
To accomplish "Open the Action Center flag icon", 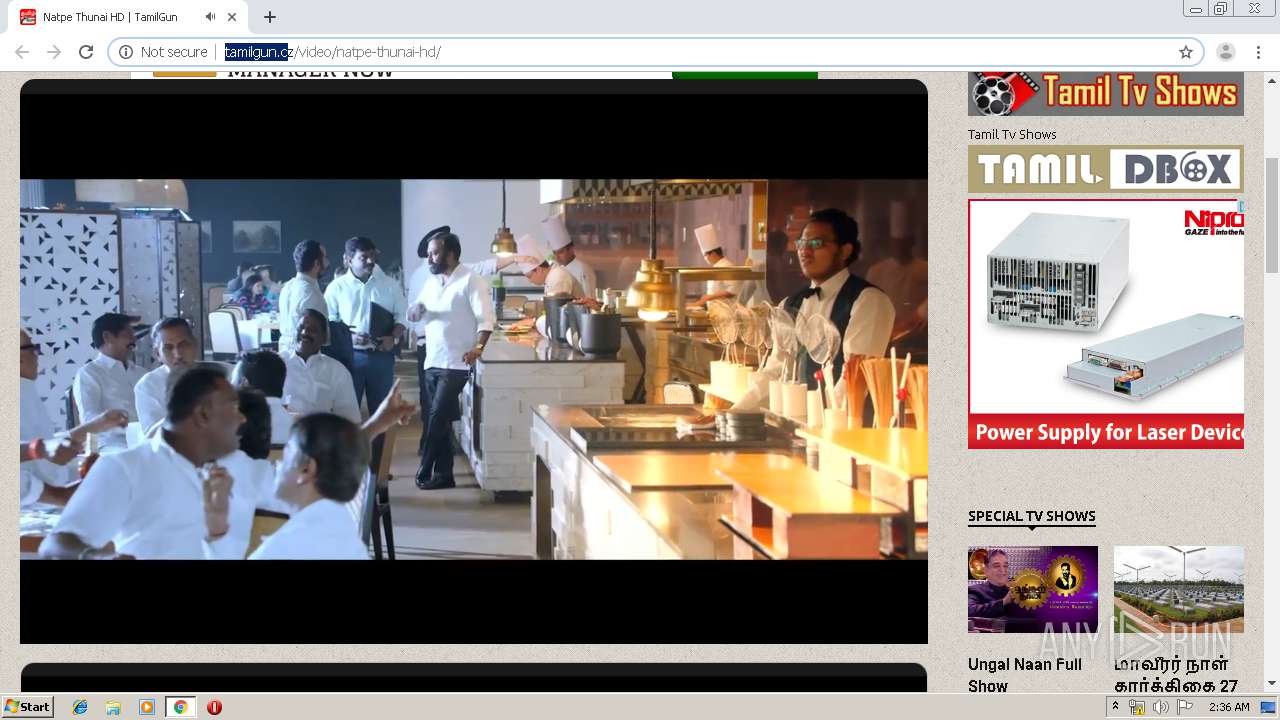I will tap(1185, 707).
